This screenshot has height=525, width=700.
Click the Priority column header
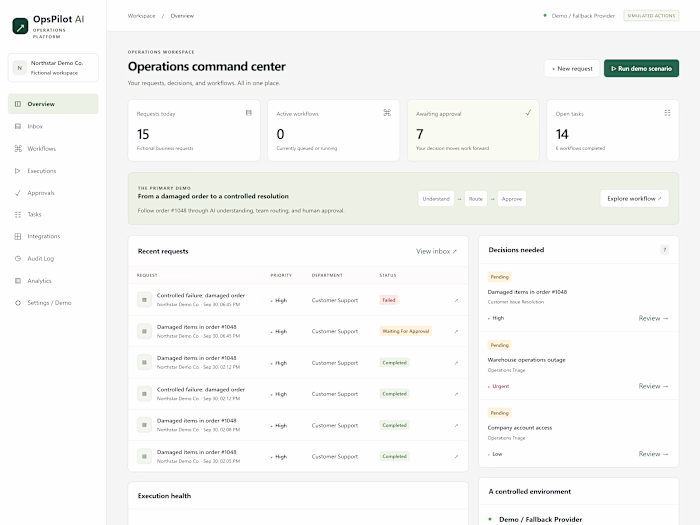281,275
